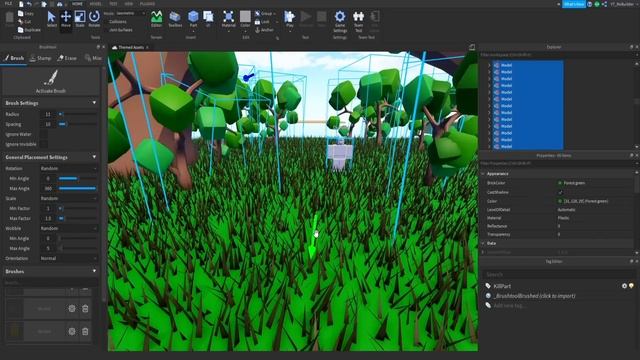The width and height of the screenshot is (640, 360).
Task: Collapse the Appearance properties group
Action: coord(483,174)
